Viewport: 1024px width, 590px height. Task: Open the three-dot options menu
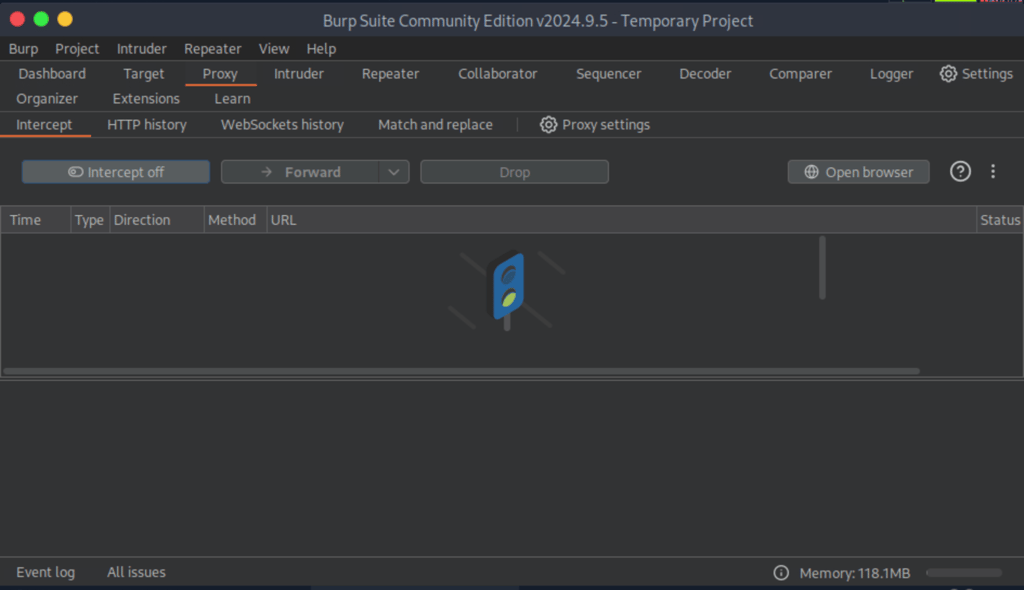click(x=993, y=172)
